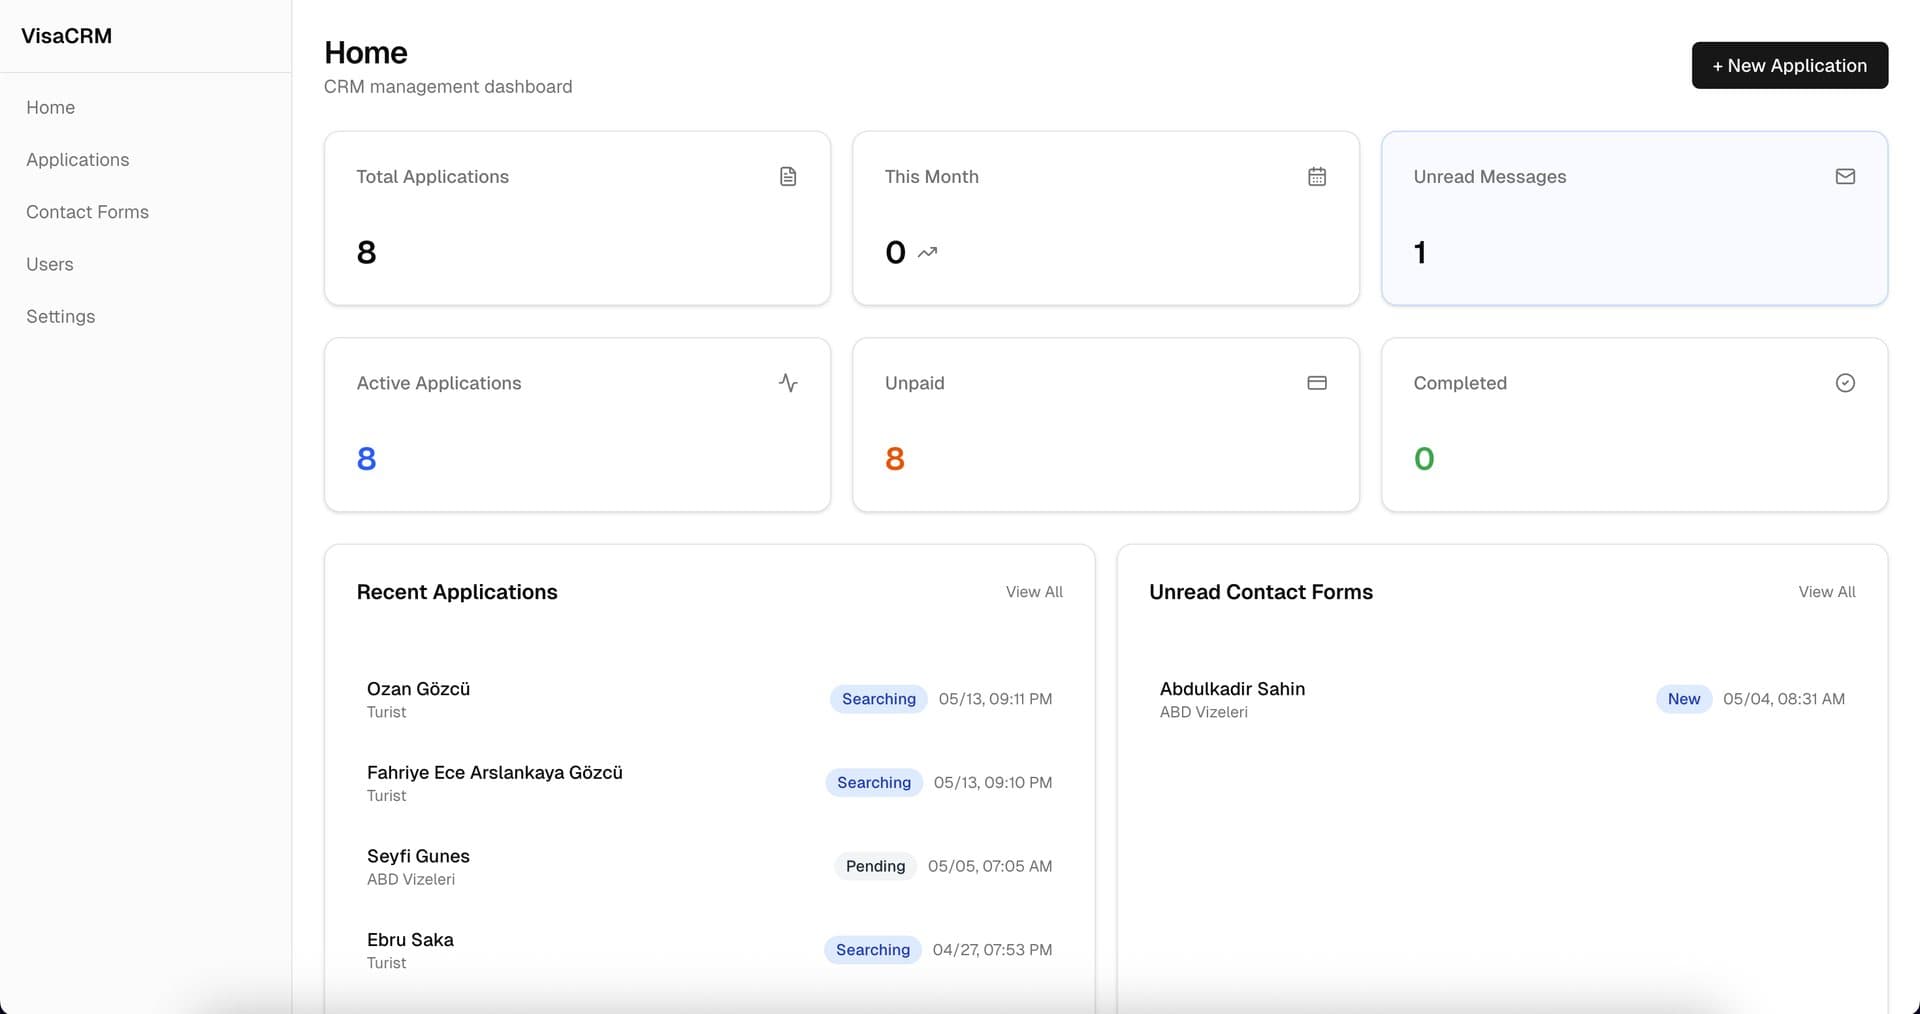
Task: Click the trending arrow icon beside This Month count
Action: (928, 252)
